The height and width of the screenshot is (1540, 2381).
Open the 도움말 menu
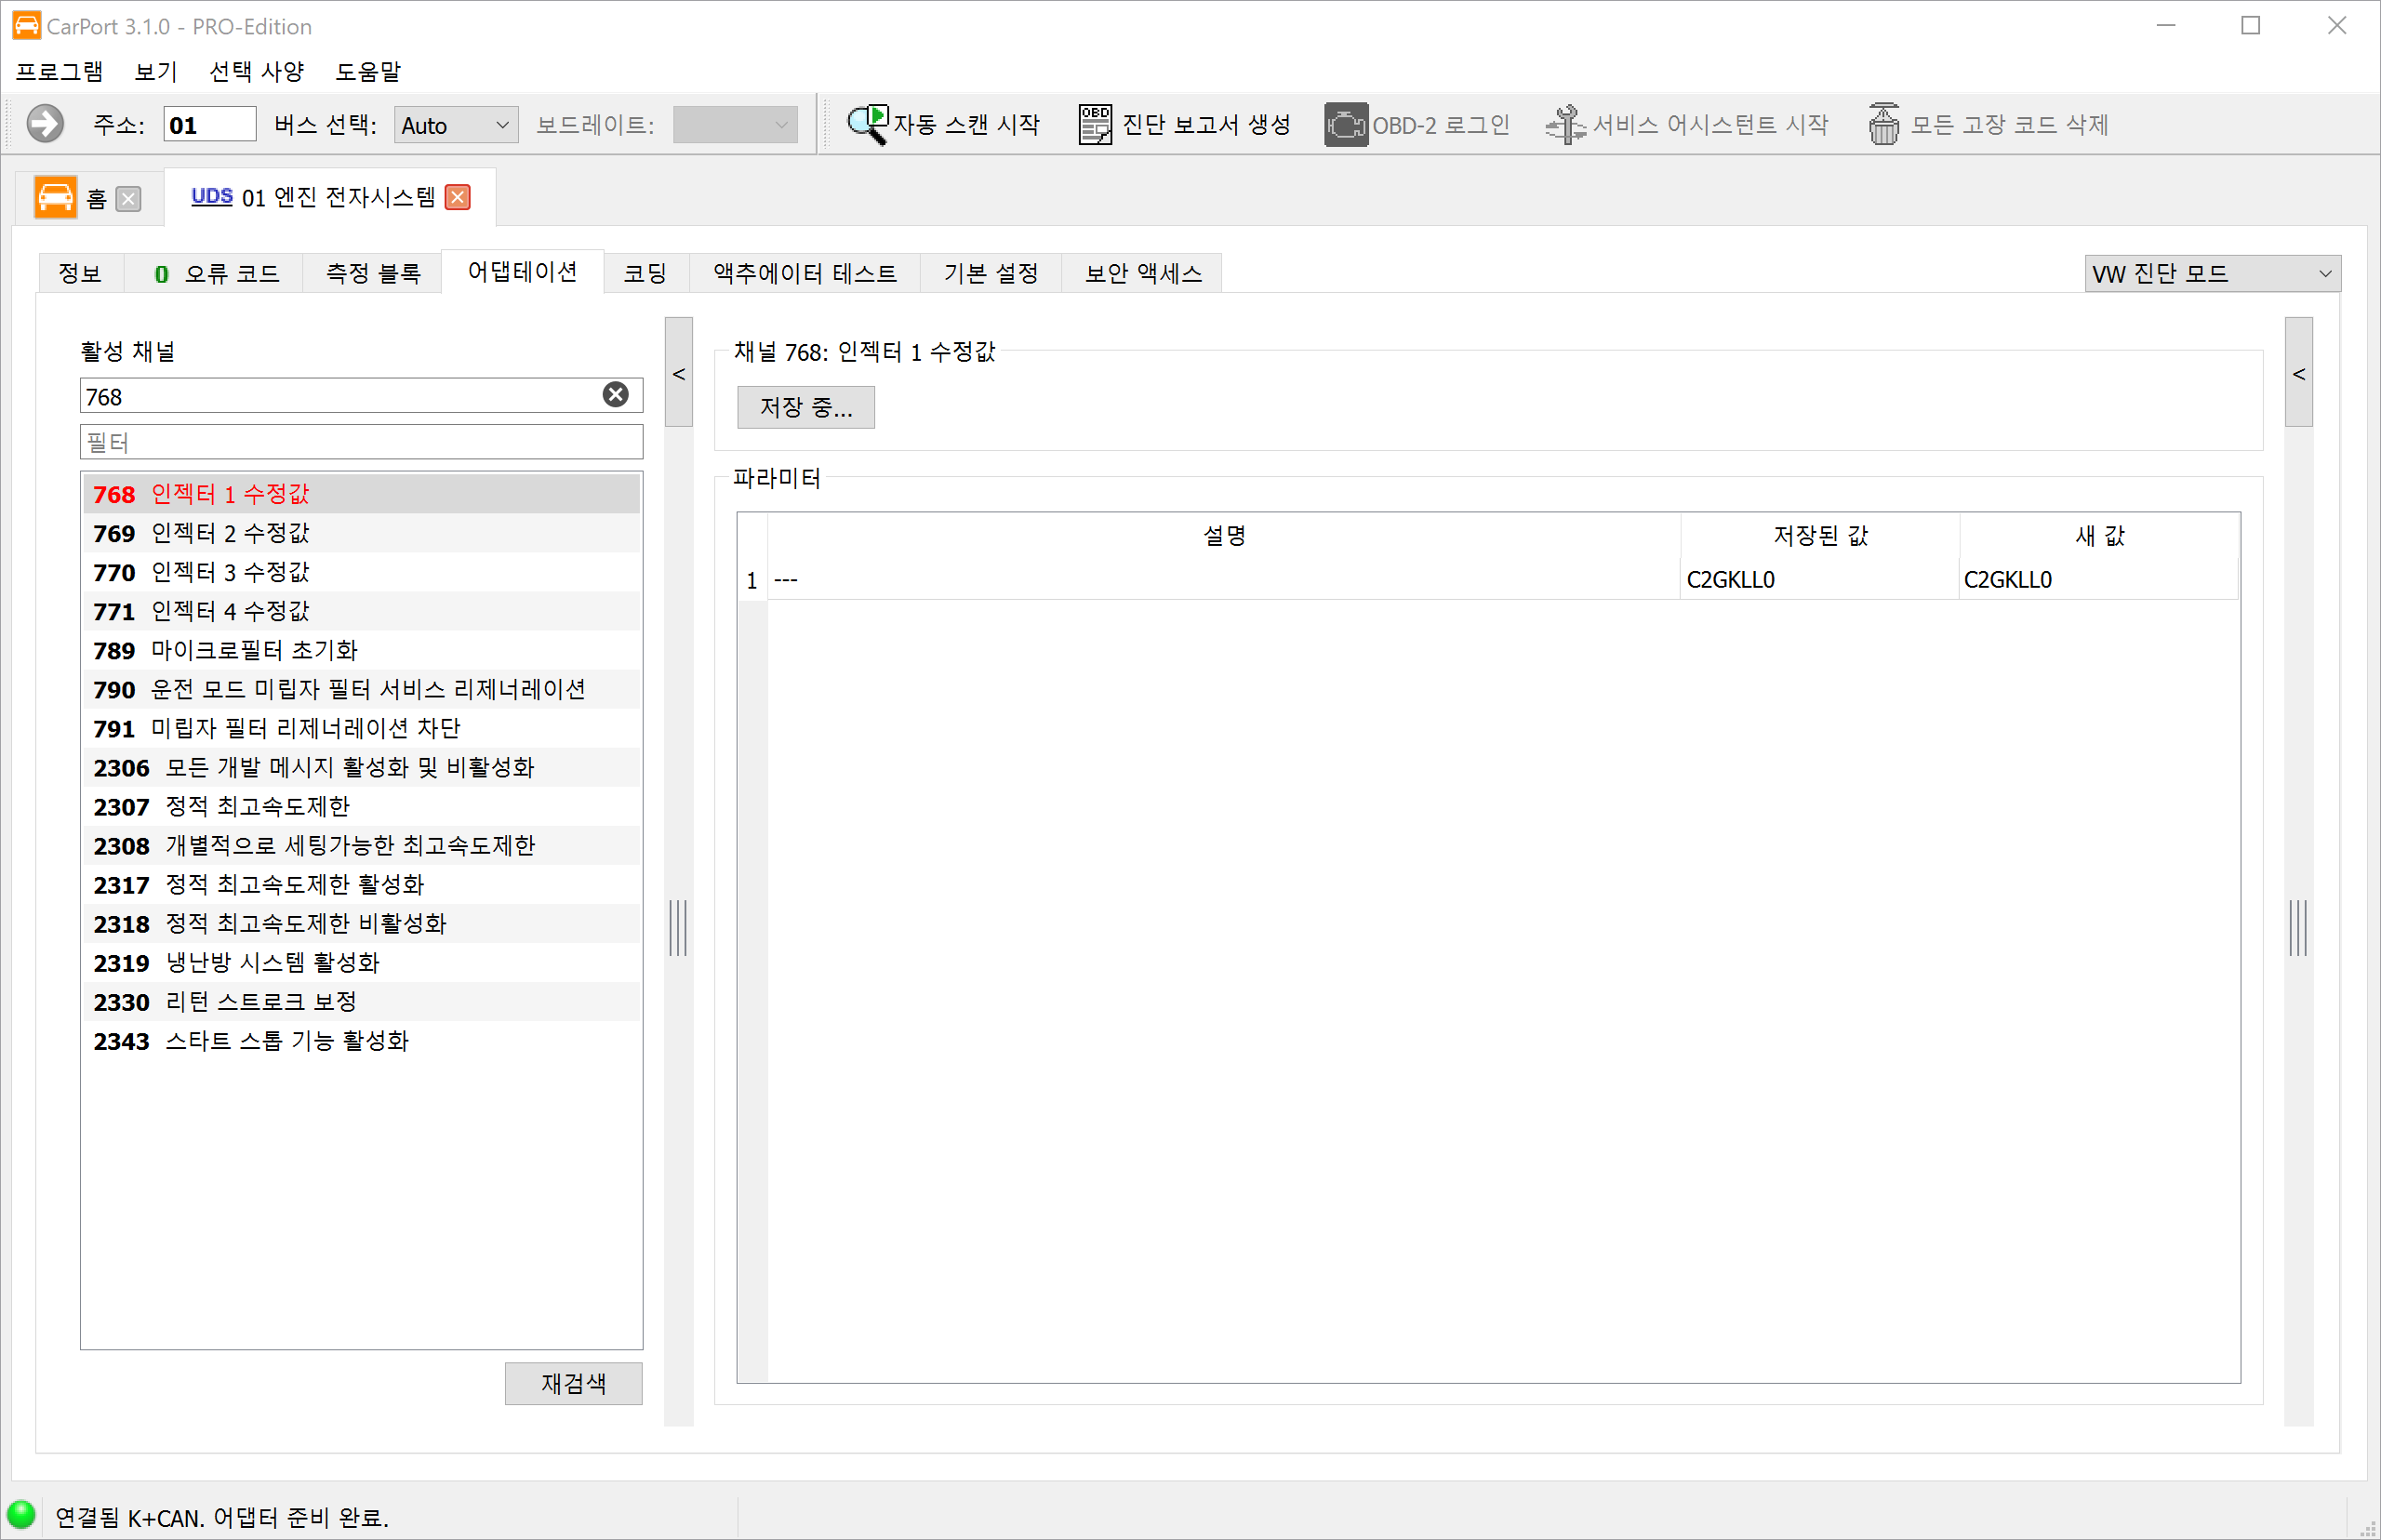tap(368, 71)
